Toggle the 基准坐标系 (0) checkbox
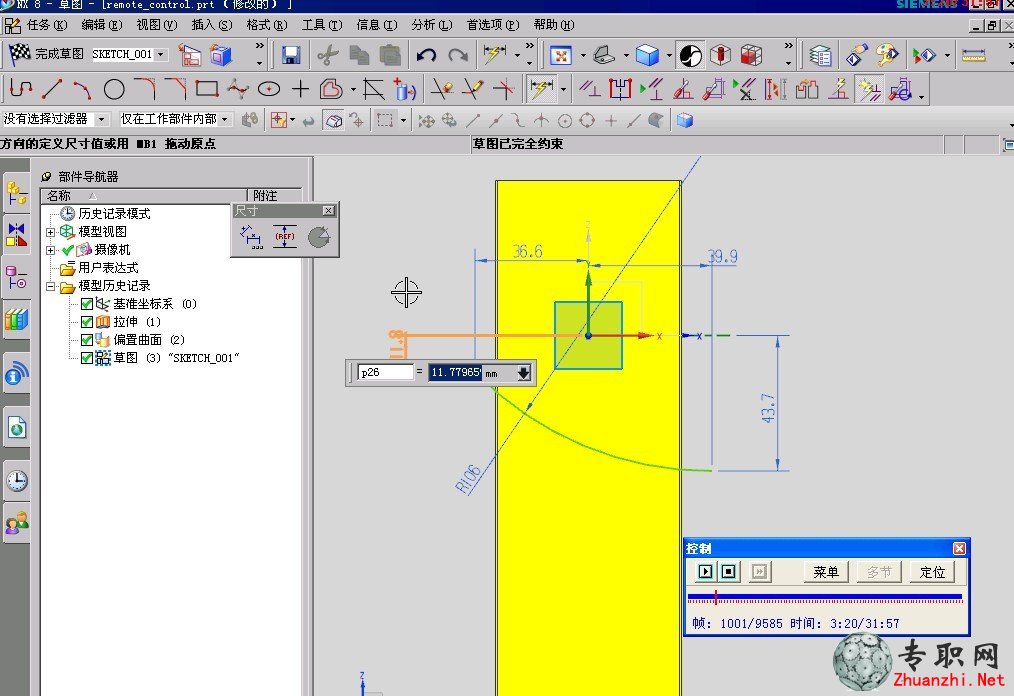The image size is (1014, 696). click(87, 304)
